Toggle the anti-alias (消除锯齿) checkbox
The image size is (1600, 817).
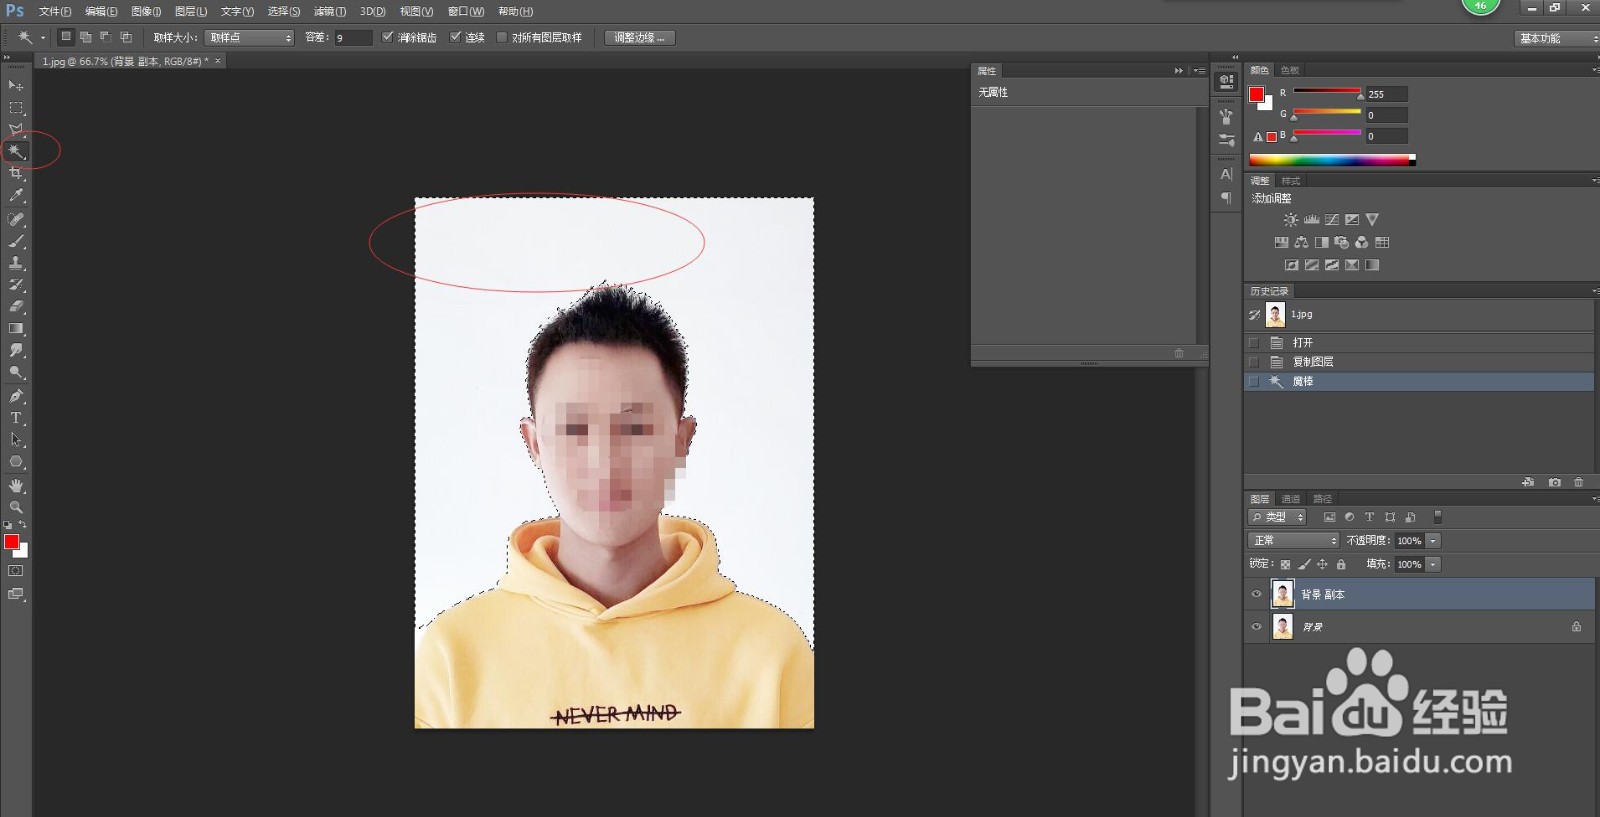tap(388, 37)
